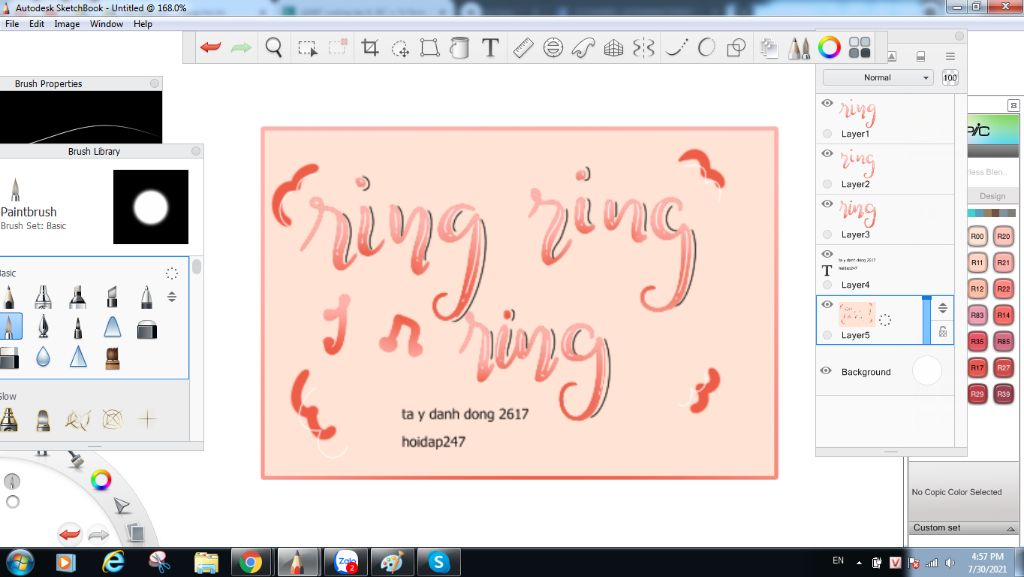The height and width of the screenshot is (577, 1024).
Task: Open the Color Wheel editor in toolbar
Action: [829, 48]
